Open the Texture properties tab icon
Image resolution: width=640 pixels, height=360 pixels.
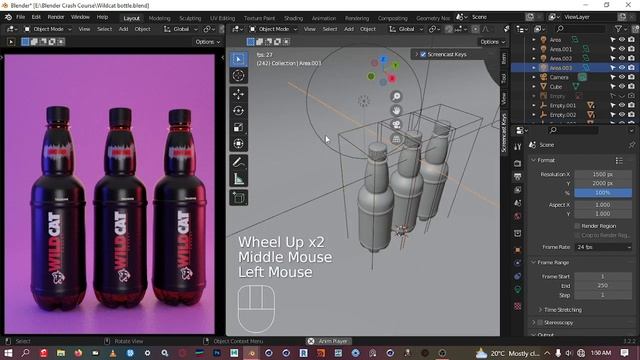[x=518, y=306]
